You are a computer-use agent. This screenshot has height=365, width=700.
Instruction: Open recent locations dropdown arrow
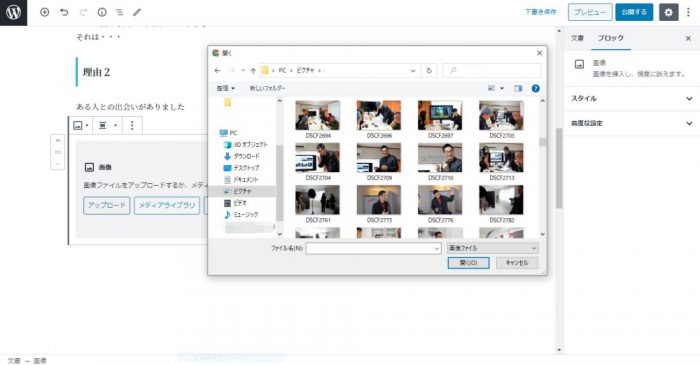pos(243,71)
